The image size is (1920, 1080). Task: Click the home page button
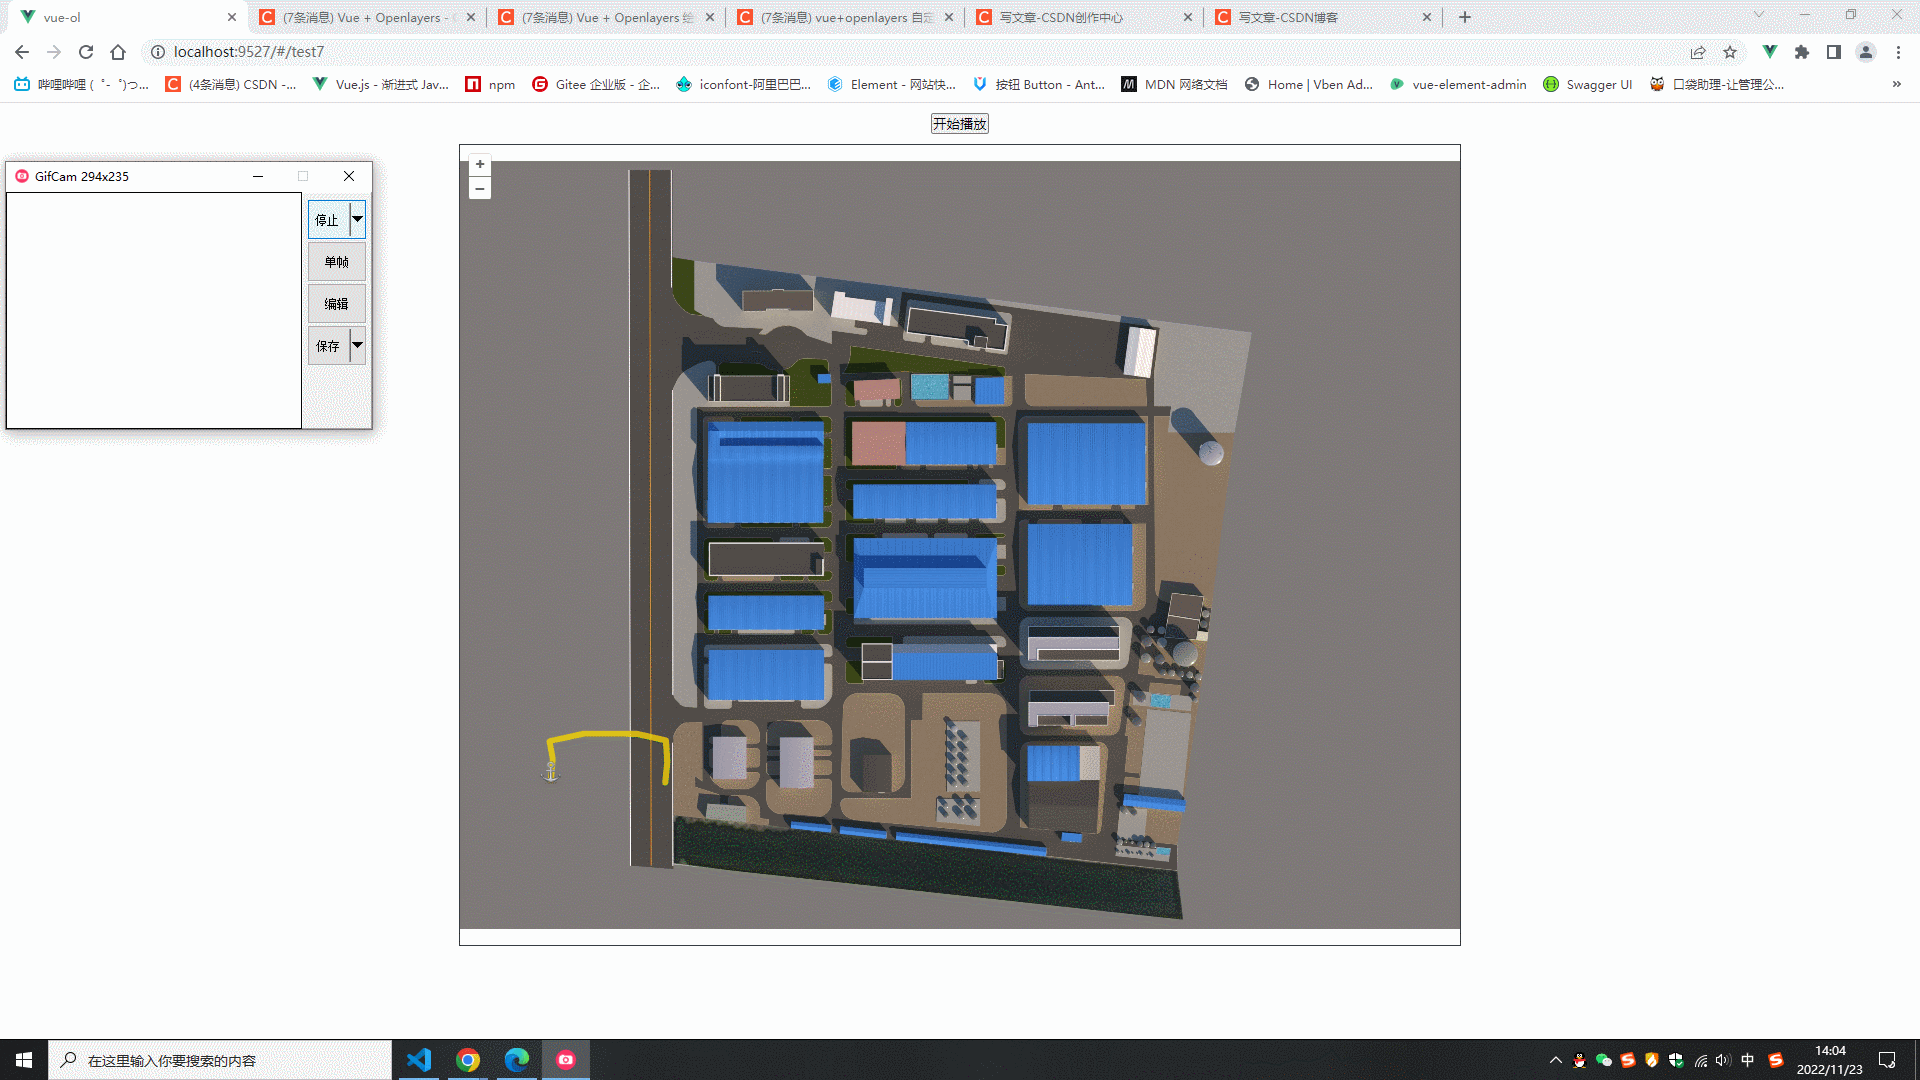[118, 52]
